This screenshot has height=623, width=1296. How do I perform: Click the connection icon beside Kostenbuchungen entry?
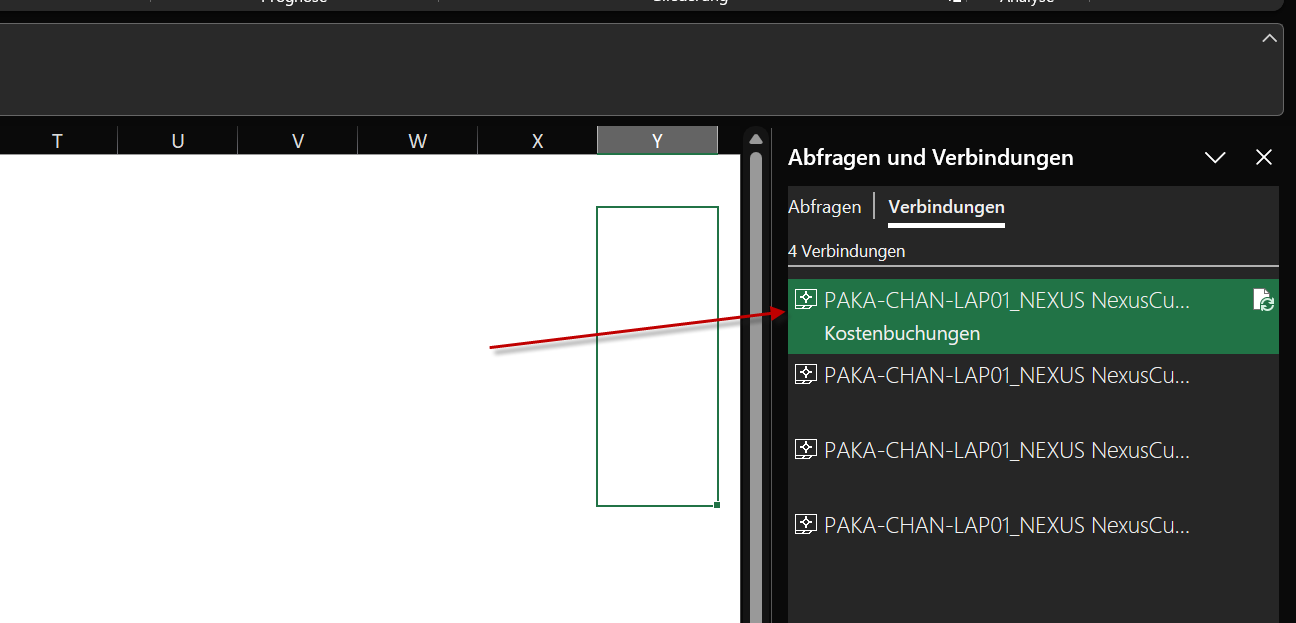(x=805, y=299)
